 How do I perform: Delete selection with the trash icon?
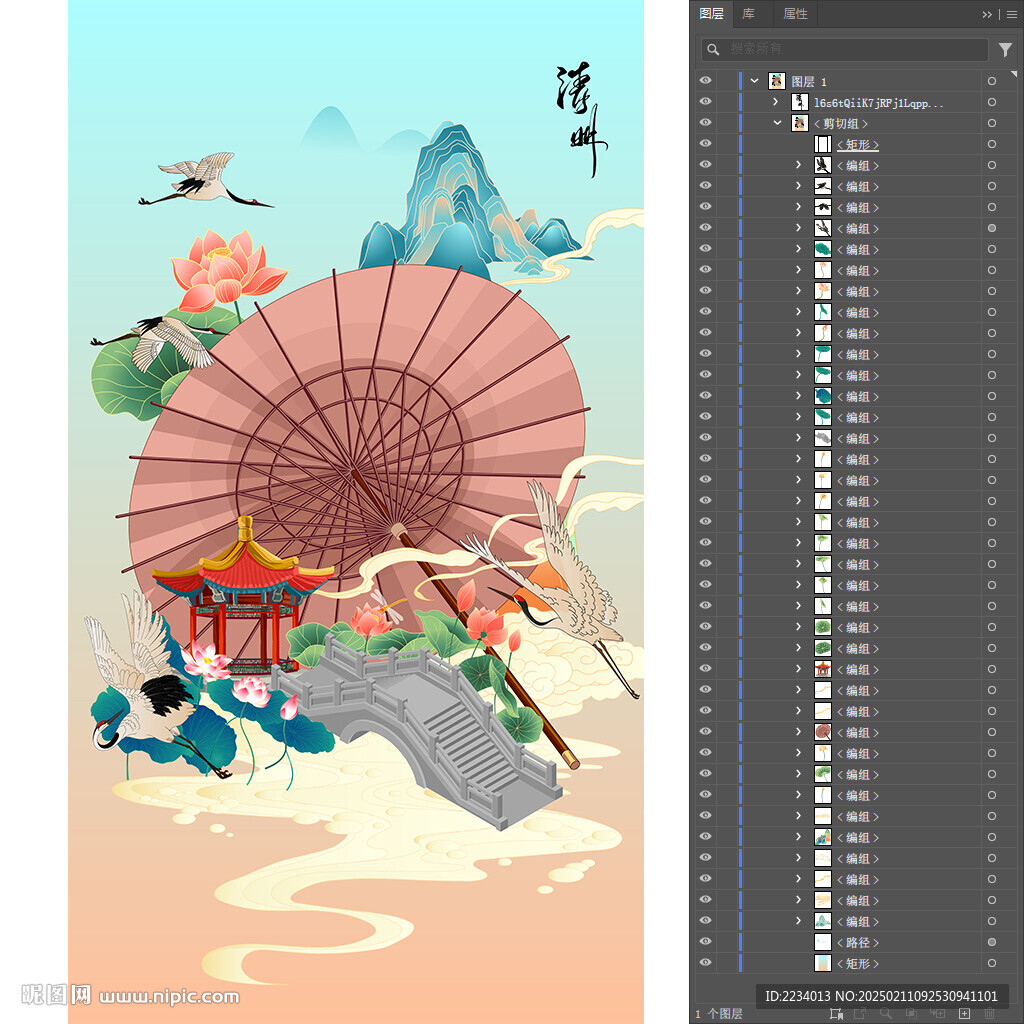pyautogui.click(x=990, y=1014)
